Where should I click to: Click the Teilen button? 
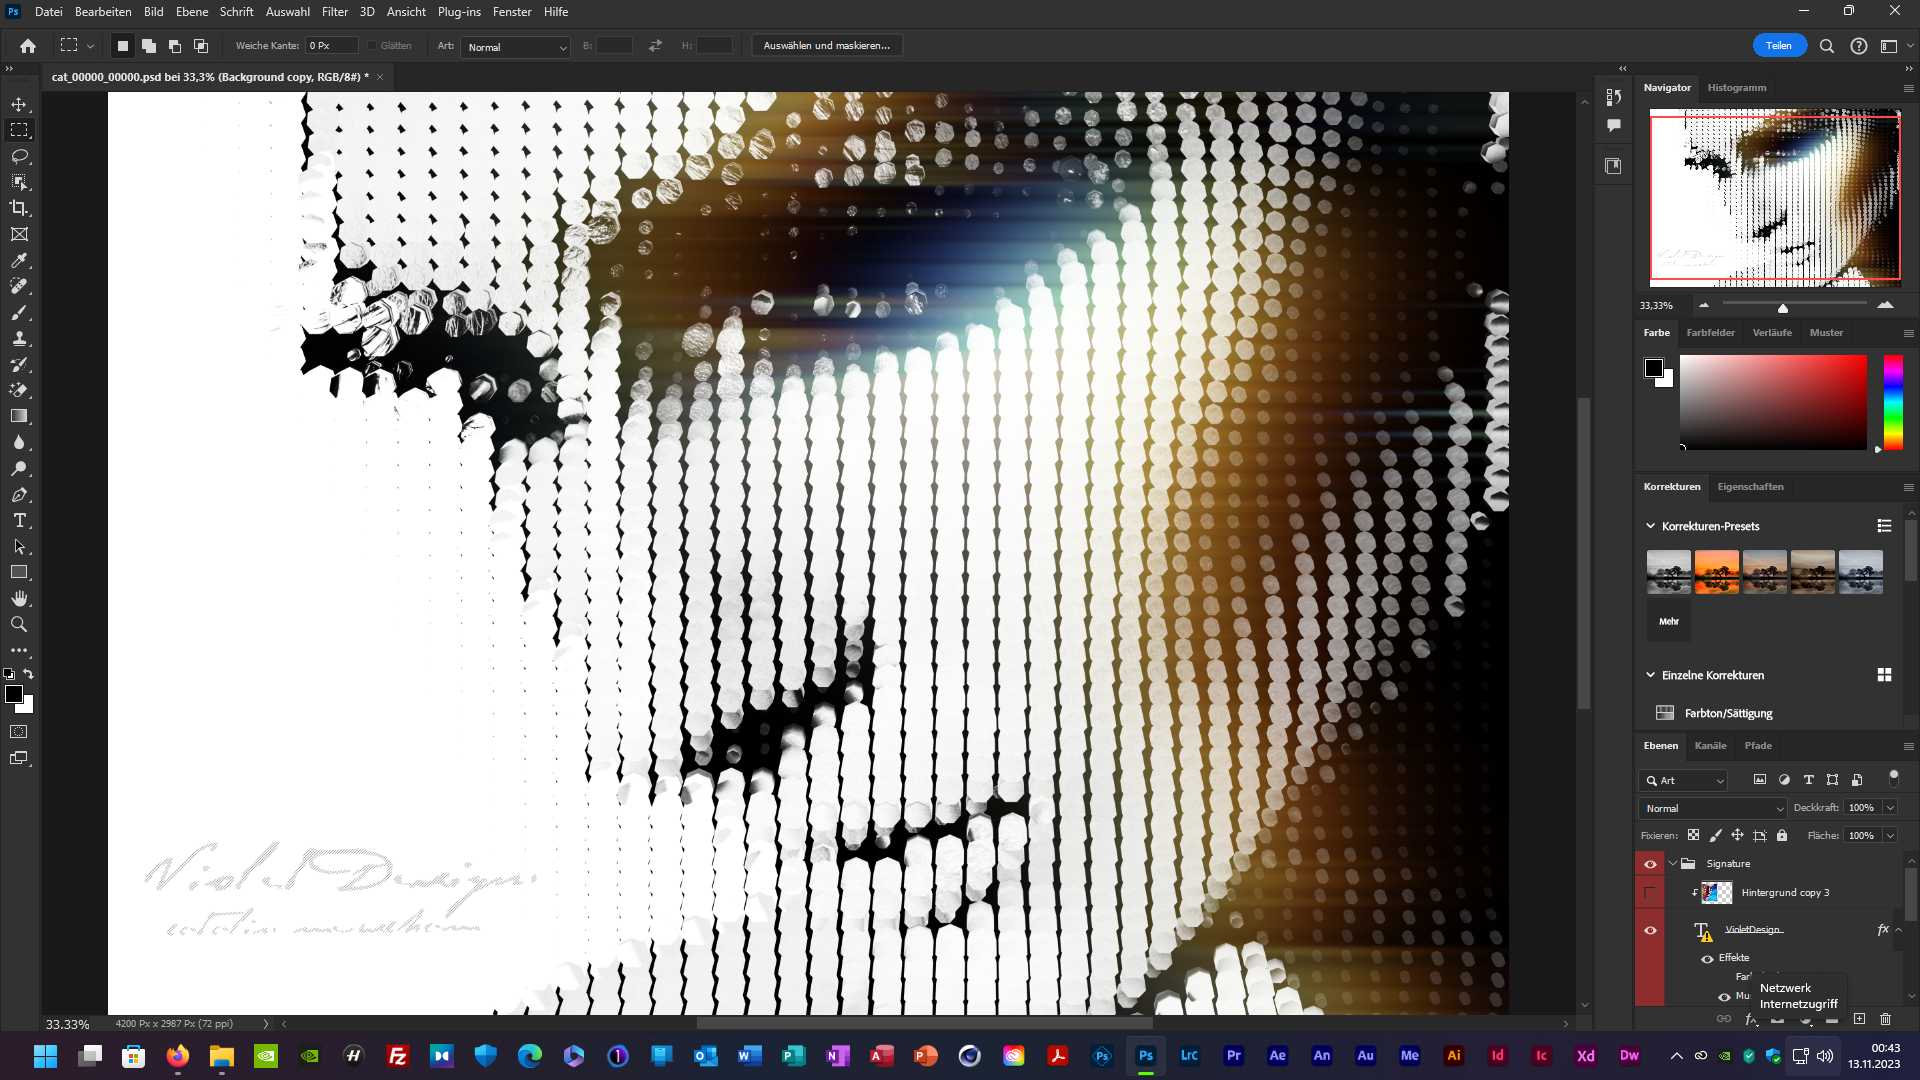(1778, 46)
